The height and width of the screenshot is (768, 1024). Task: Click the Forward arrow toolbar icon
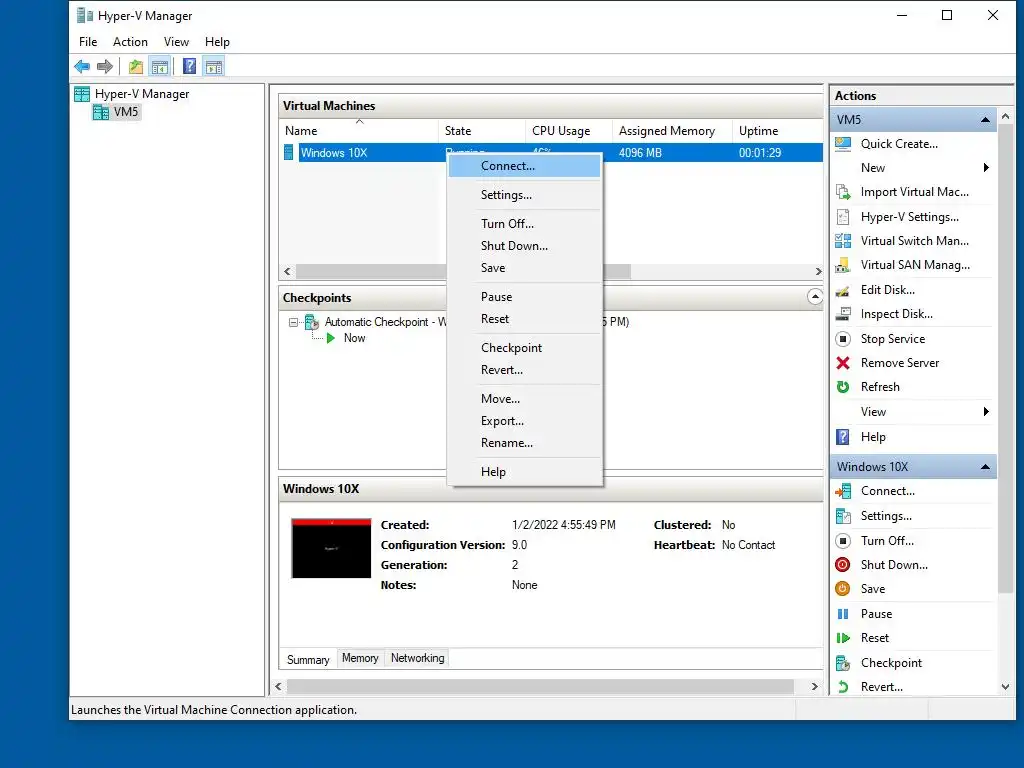pyautogui.click(x=104, y=67)
